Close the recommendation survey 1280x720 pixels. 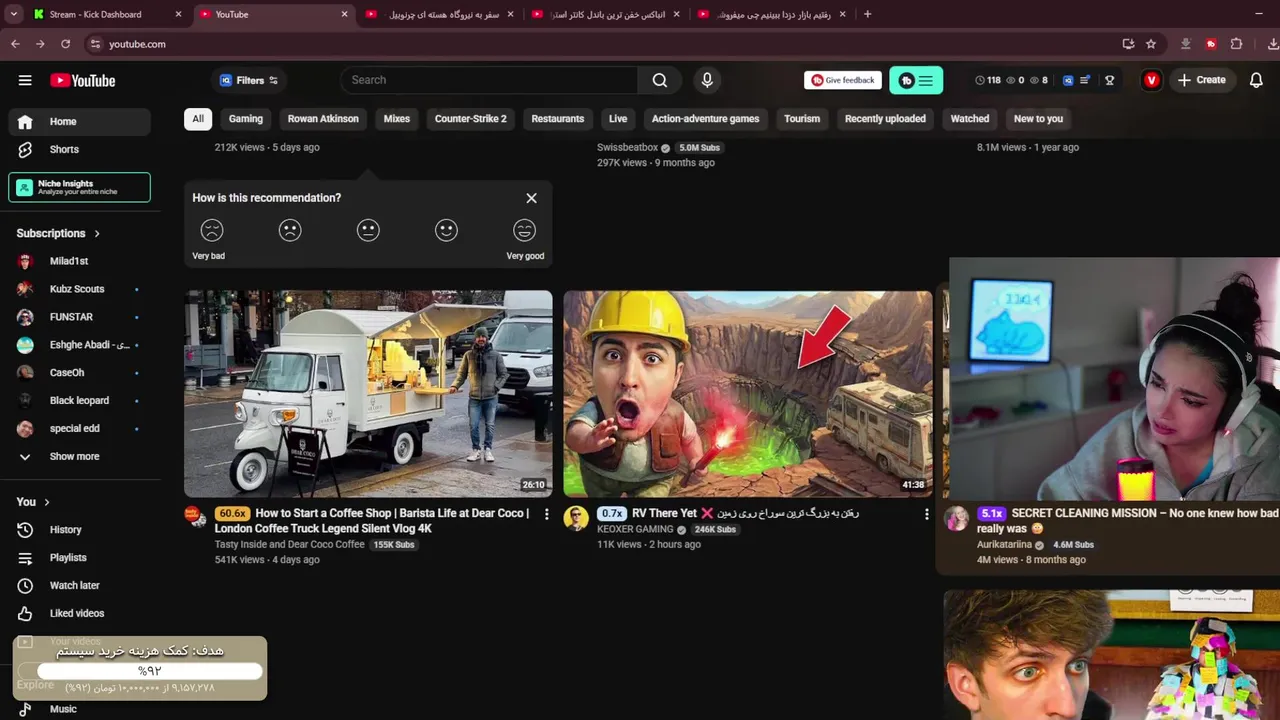pos(531,198)
